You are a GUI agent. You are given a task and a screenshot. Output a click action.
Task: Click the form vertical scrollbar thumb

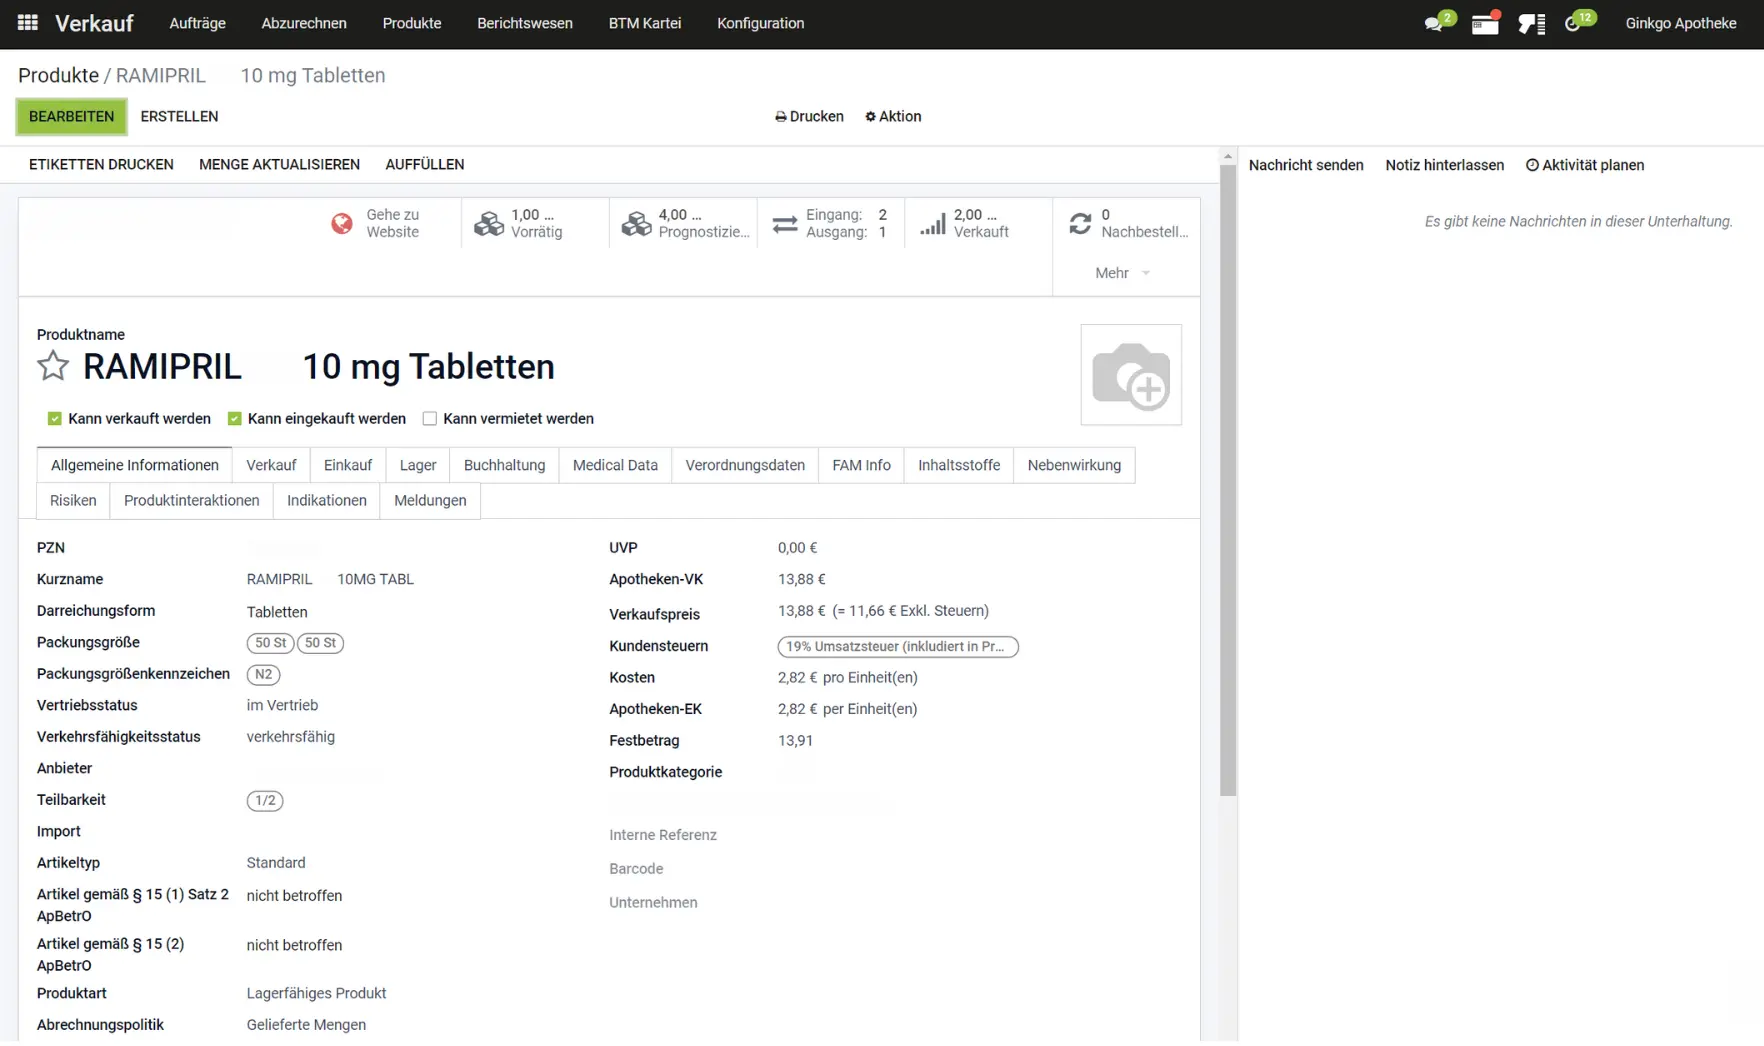pos(1227,480)
